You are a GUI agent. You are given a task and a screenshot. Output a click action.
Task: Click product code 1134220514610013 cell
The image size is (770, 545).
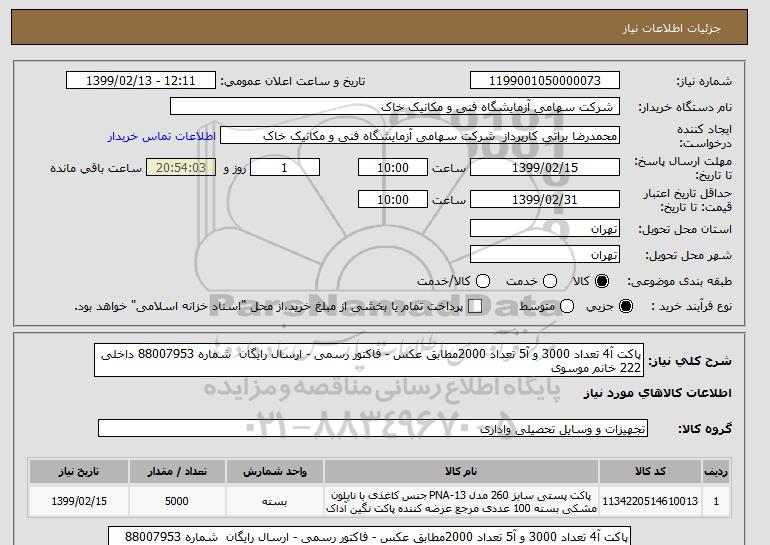point(650,501)
